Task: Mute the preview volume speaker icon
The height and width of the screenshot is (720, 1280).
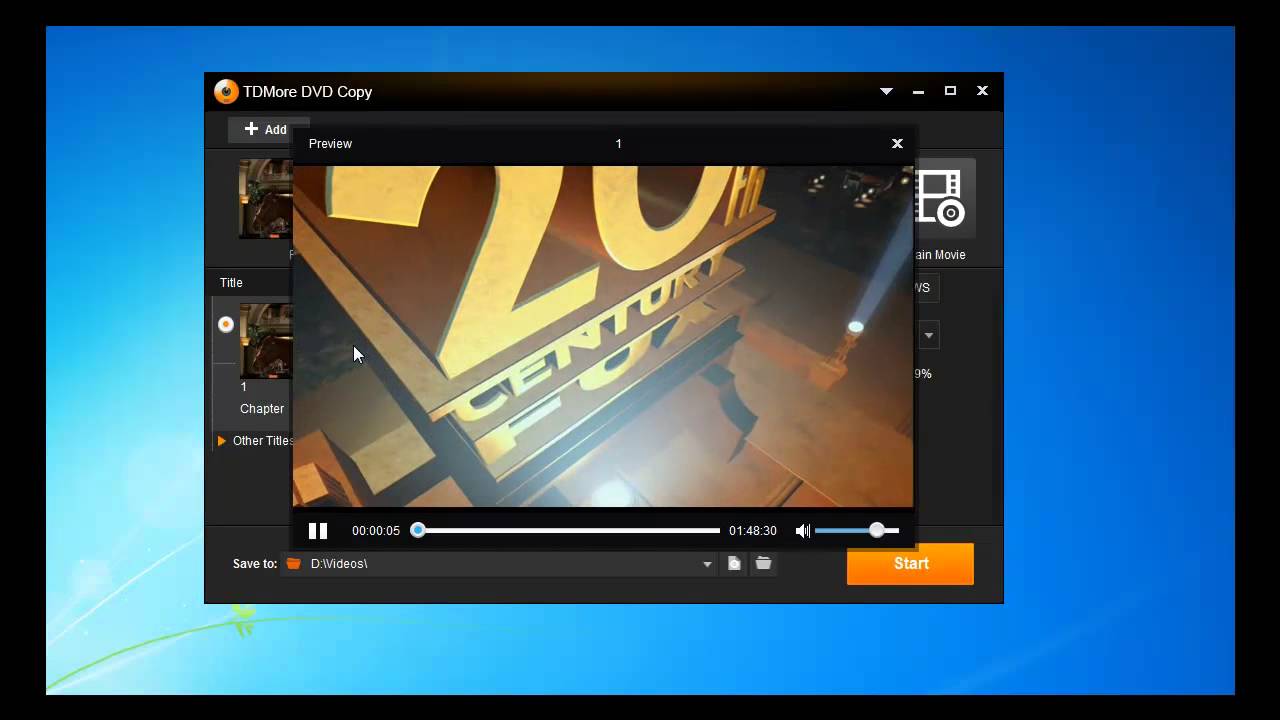Action: [x=803, y=531]
